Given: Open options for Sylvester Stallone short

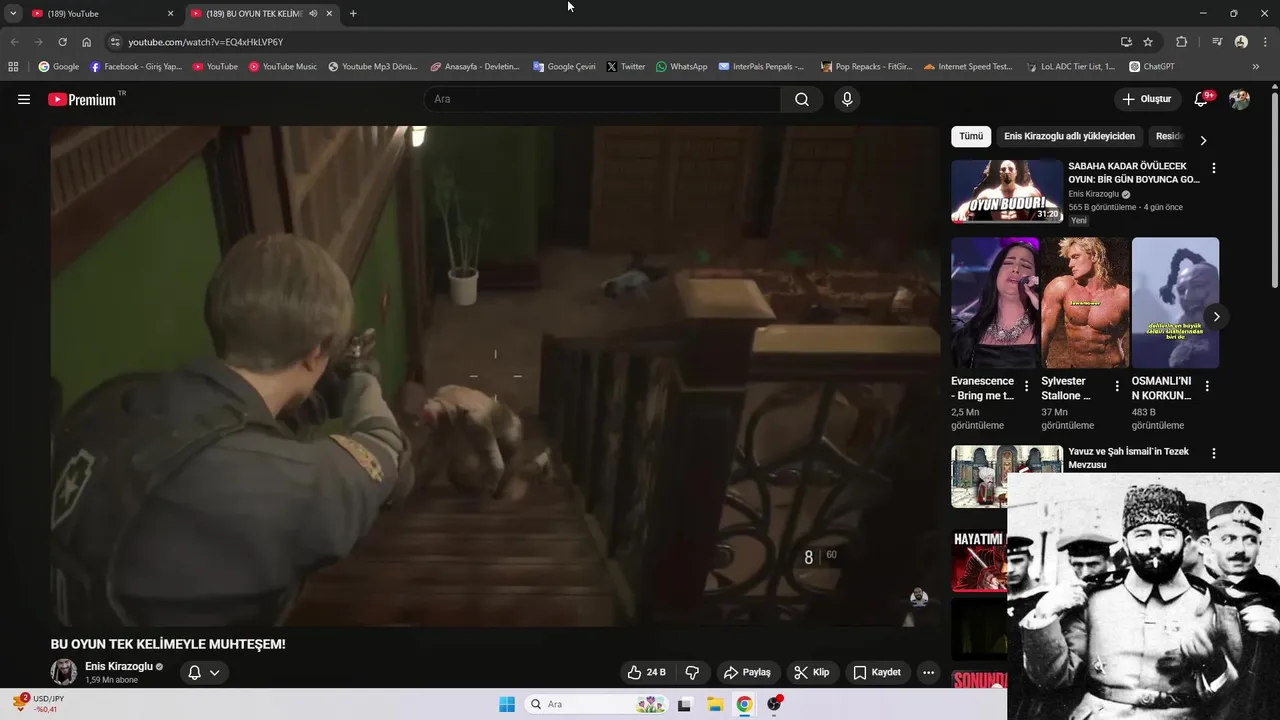Looking at the screenshot, I should (1117, 386).
